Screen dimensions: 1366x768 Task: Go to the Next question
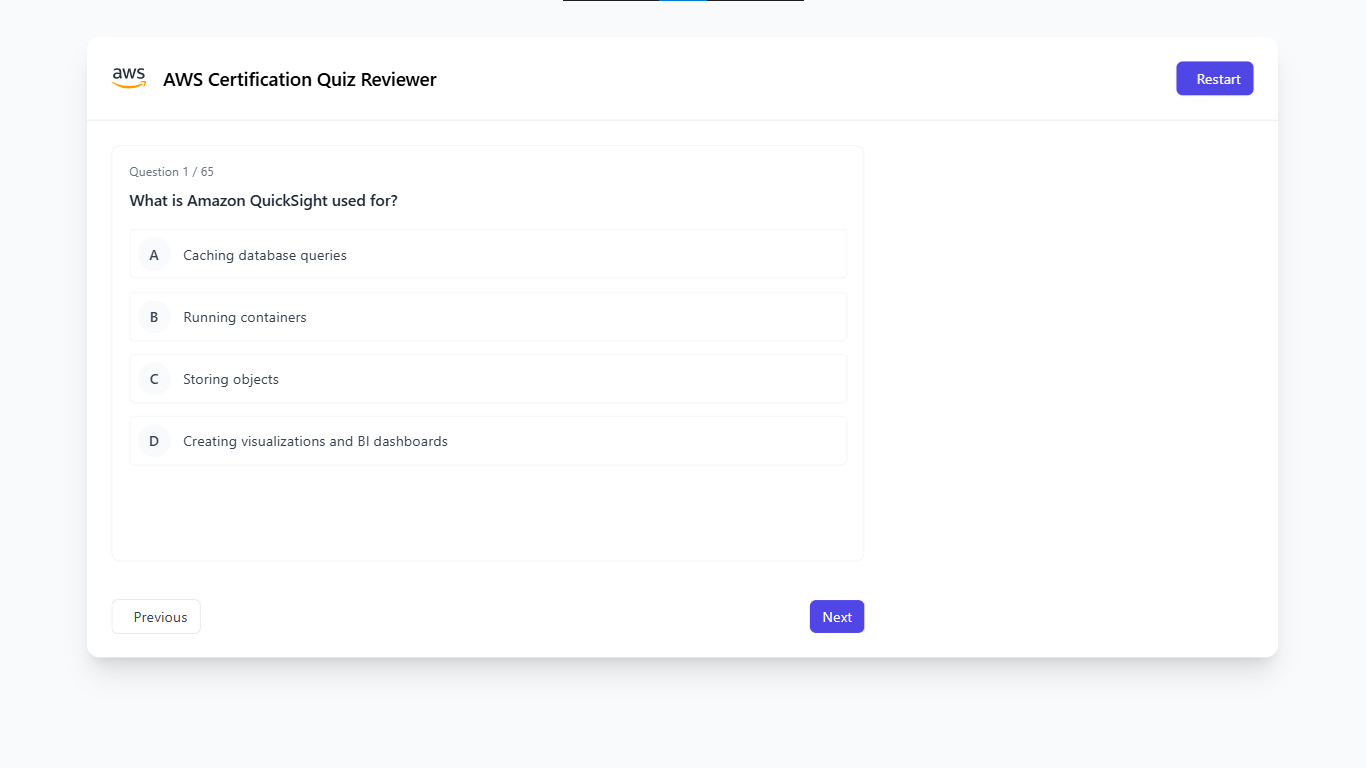[836, 617]
